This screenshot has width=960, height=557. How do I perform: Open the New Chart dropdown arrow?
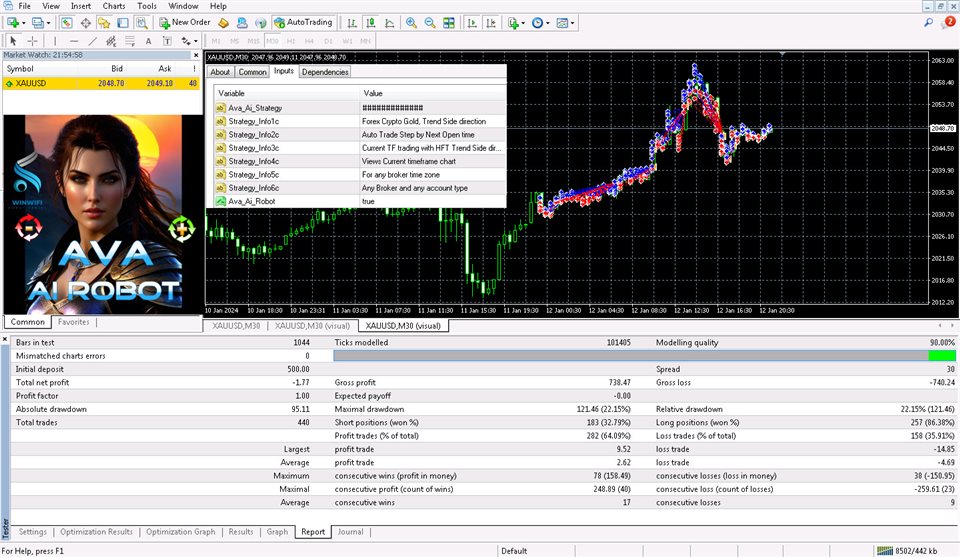click(x=23, y=23)
